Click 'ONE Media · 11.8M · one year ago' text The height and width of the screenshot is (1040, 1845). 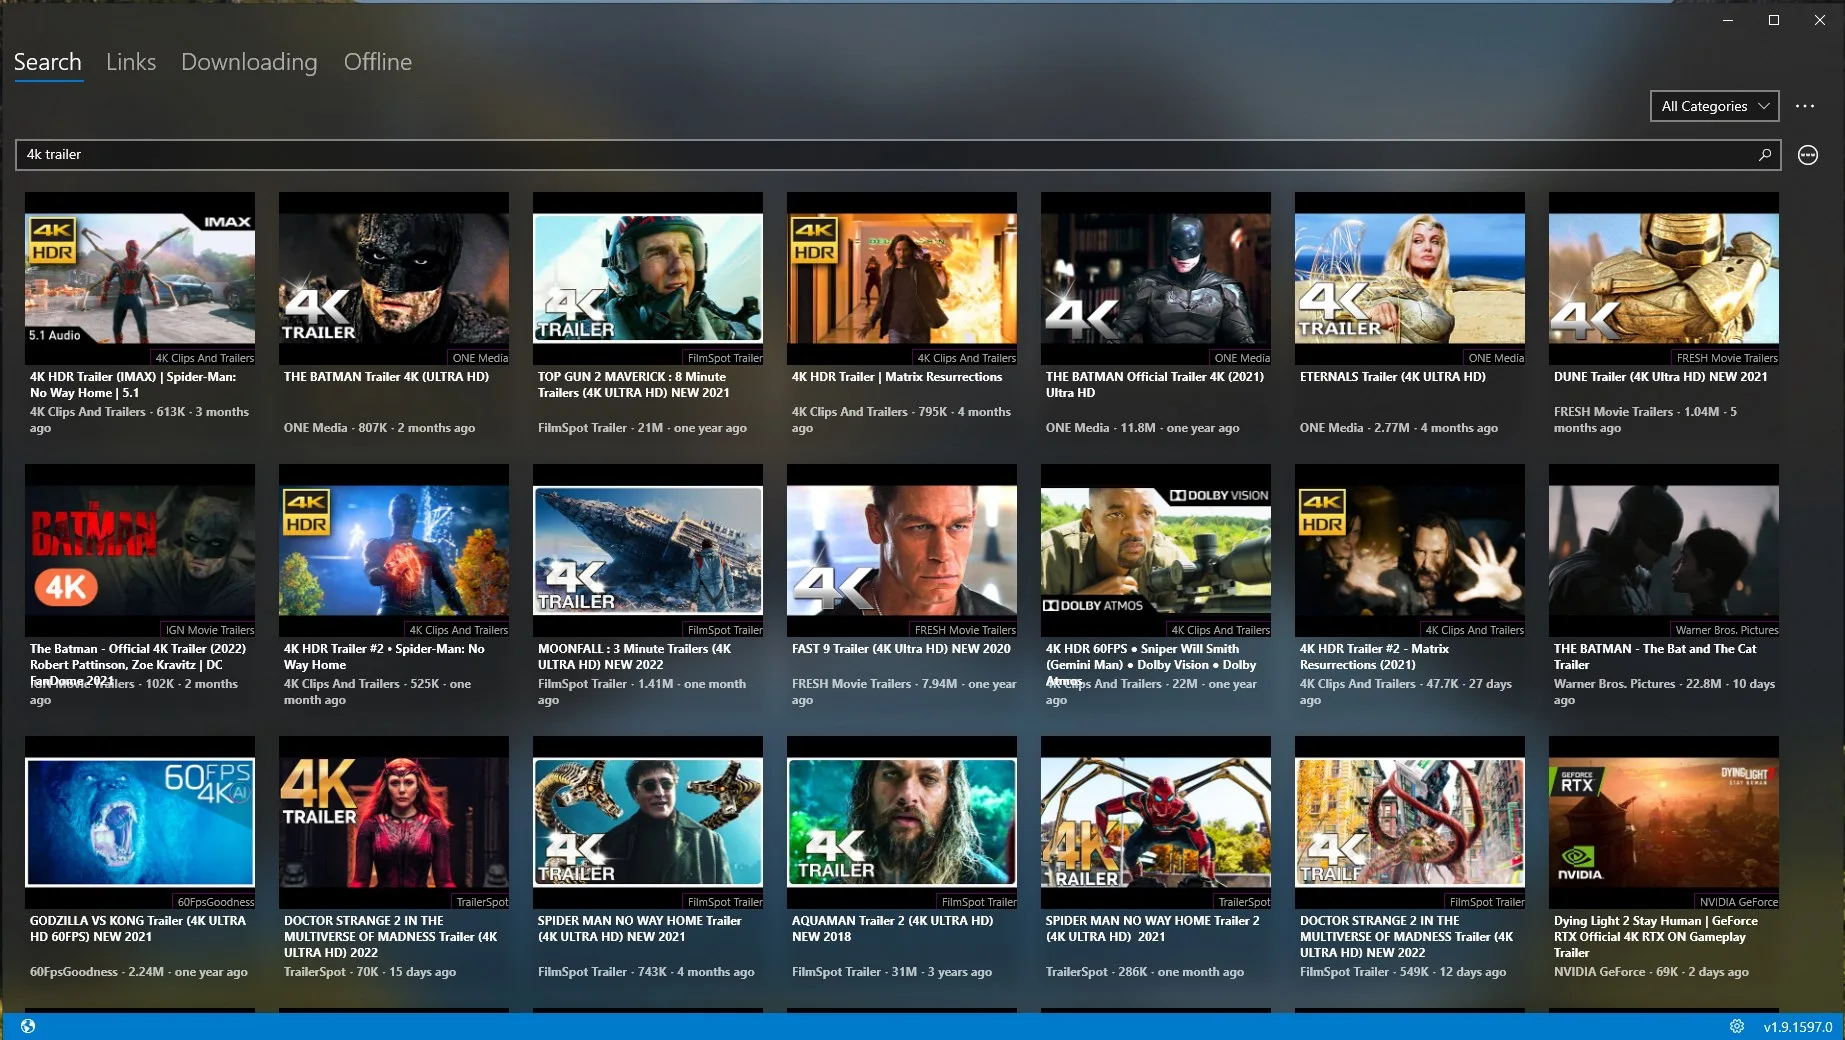pos(1142,428)
